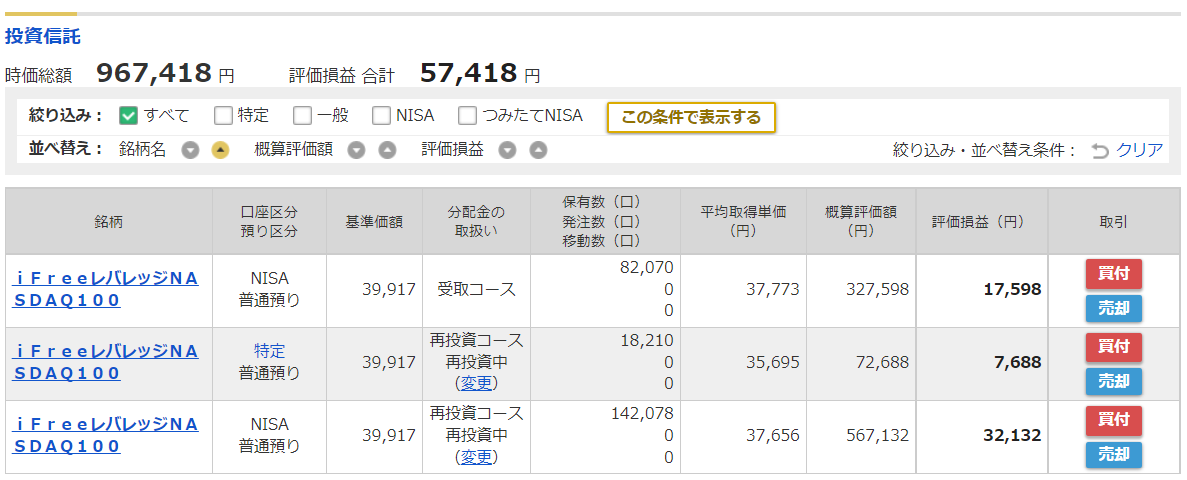Open the fund link in the 32,132 profit row
The image size is (1187, 480).
tap(105, 435)
